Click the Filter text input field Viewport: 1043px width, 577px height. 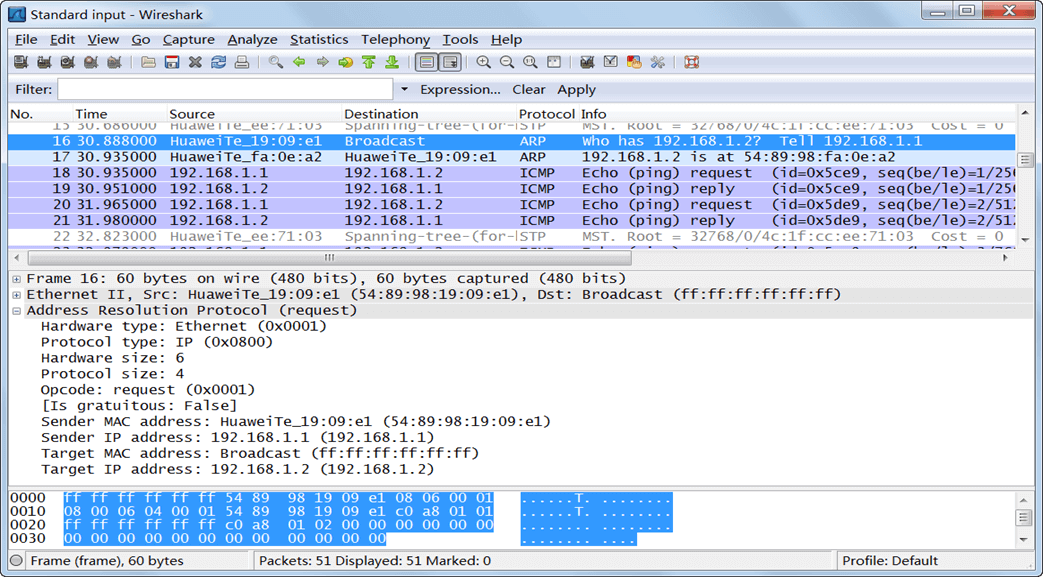pos(225,89)
